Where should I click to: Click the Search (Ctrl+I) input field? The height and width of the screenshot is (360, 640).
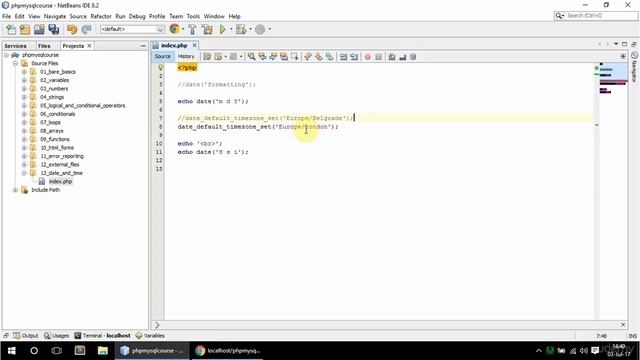596,16
